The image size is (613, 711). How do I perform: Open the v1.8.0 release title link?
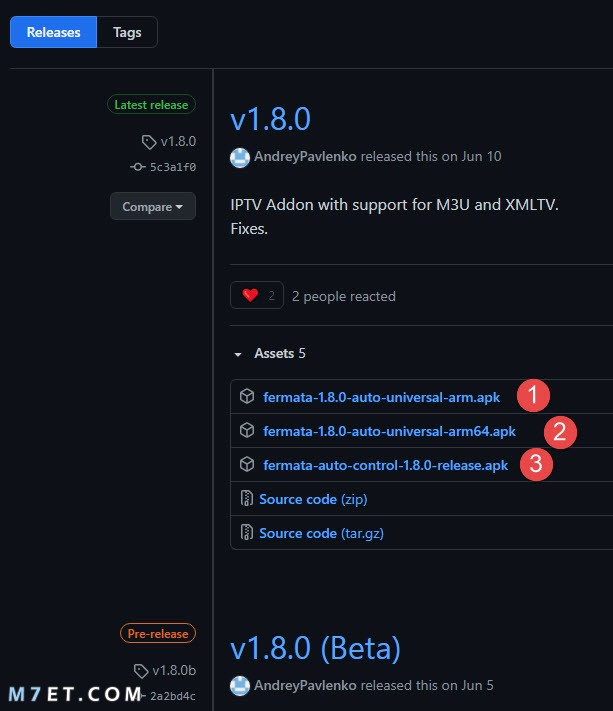click(x=270, y=119)
